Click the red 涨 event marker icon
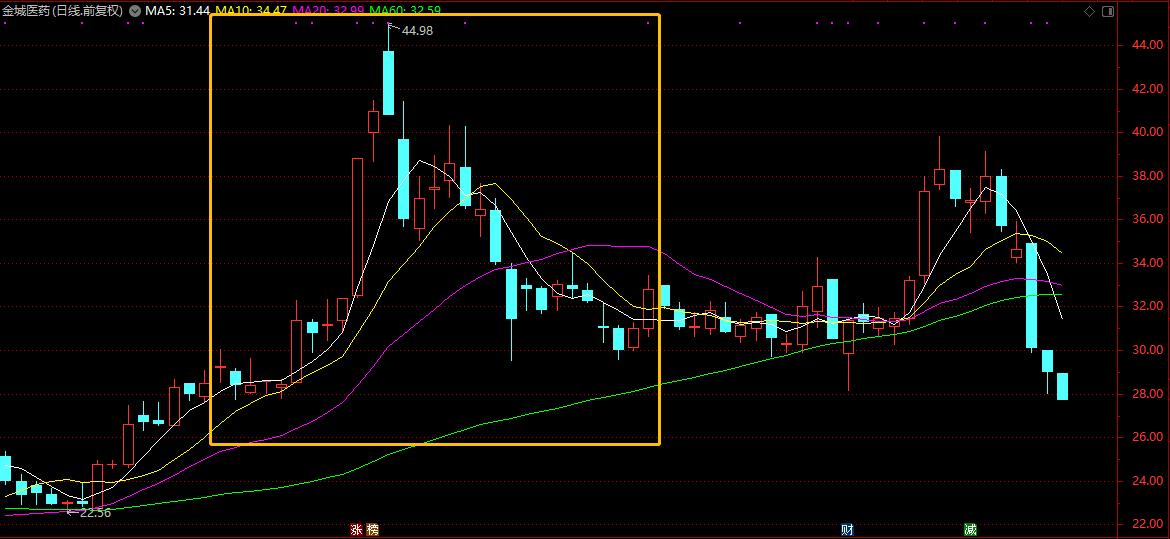 (x=357, y=530)
